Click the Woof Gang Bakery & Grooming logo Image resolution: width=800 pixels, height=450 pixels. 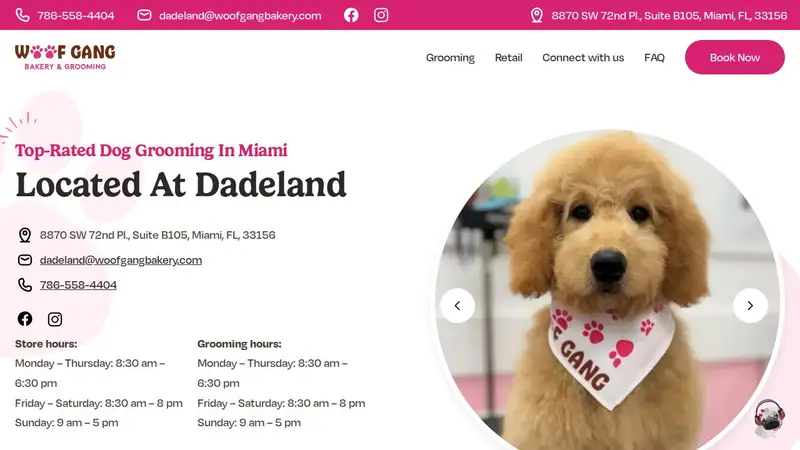(65, 57)
